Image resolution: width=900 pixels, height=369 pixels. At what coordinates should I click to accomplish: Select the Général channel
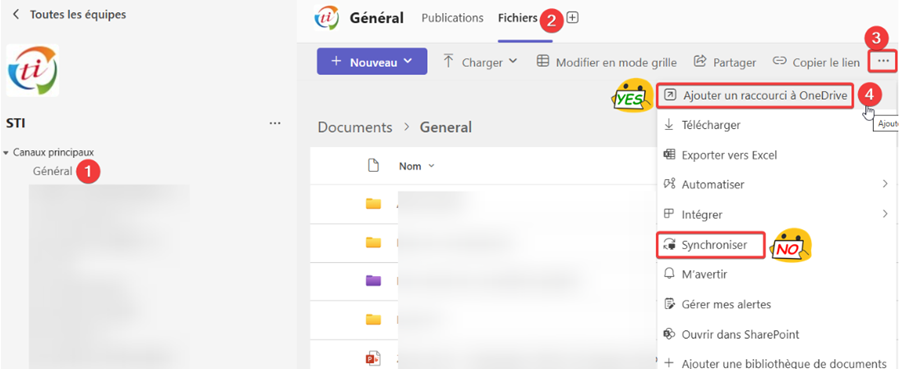tap(53, 171)
